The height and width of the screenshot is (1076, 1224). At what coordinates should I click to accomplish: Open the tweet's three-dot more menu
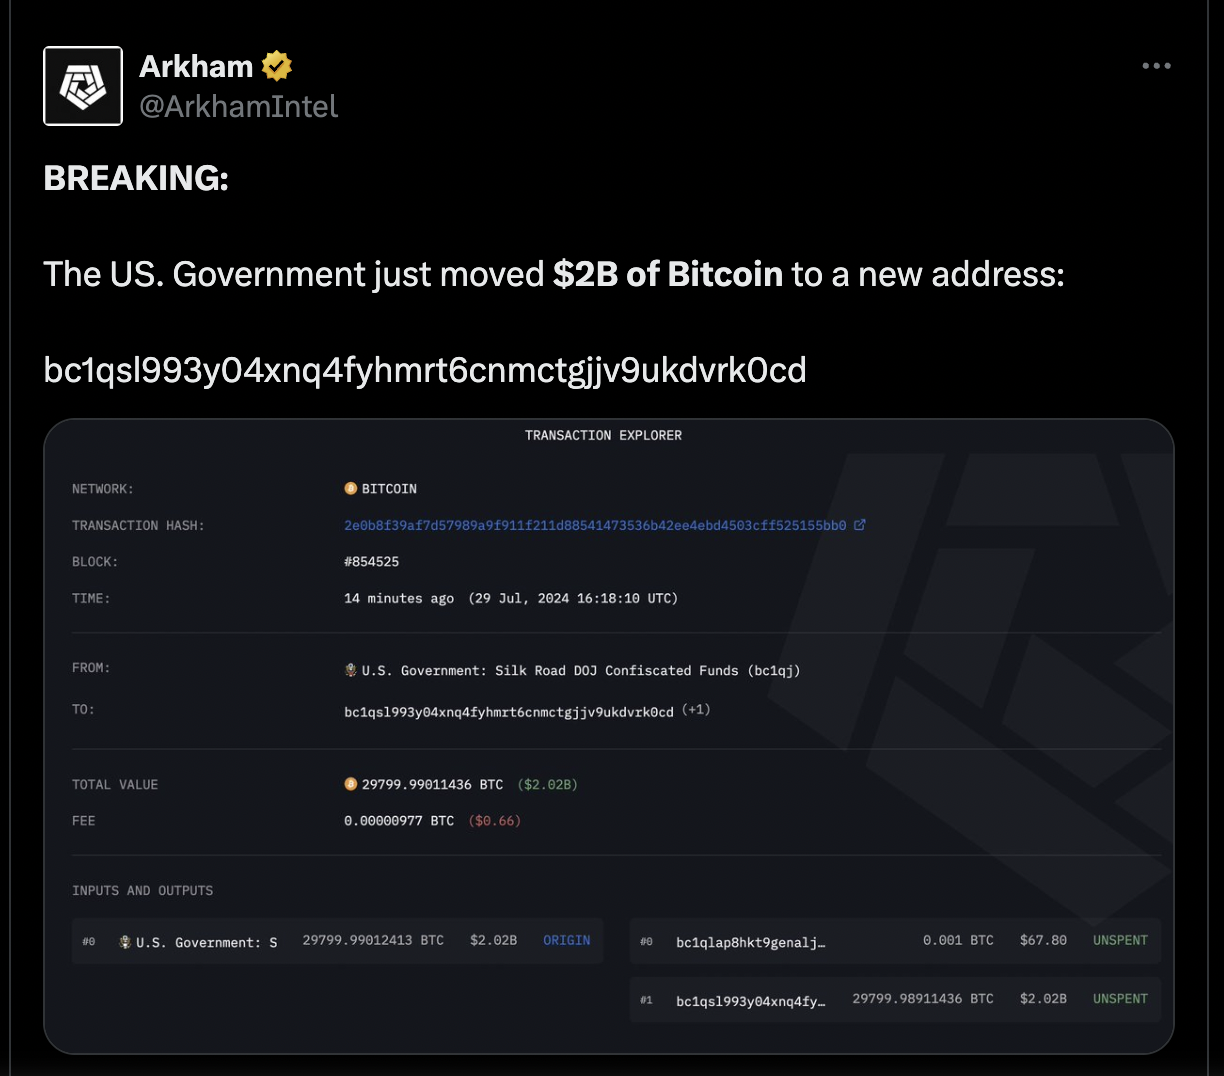click(x=1156, y=66)
